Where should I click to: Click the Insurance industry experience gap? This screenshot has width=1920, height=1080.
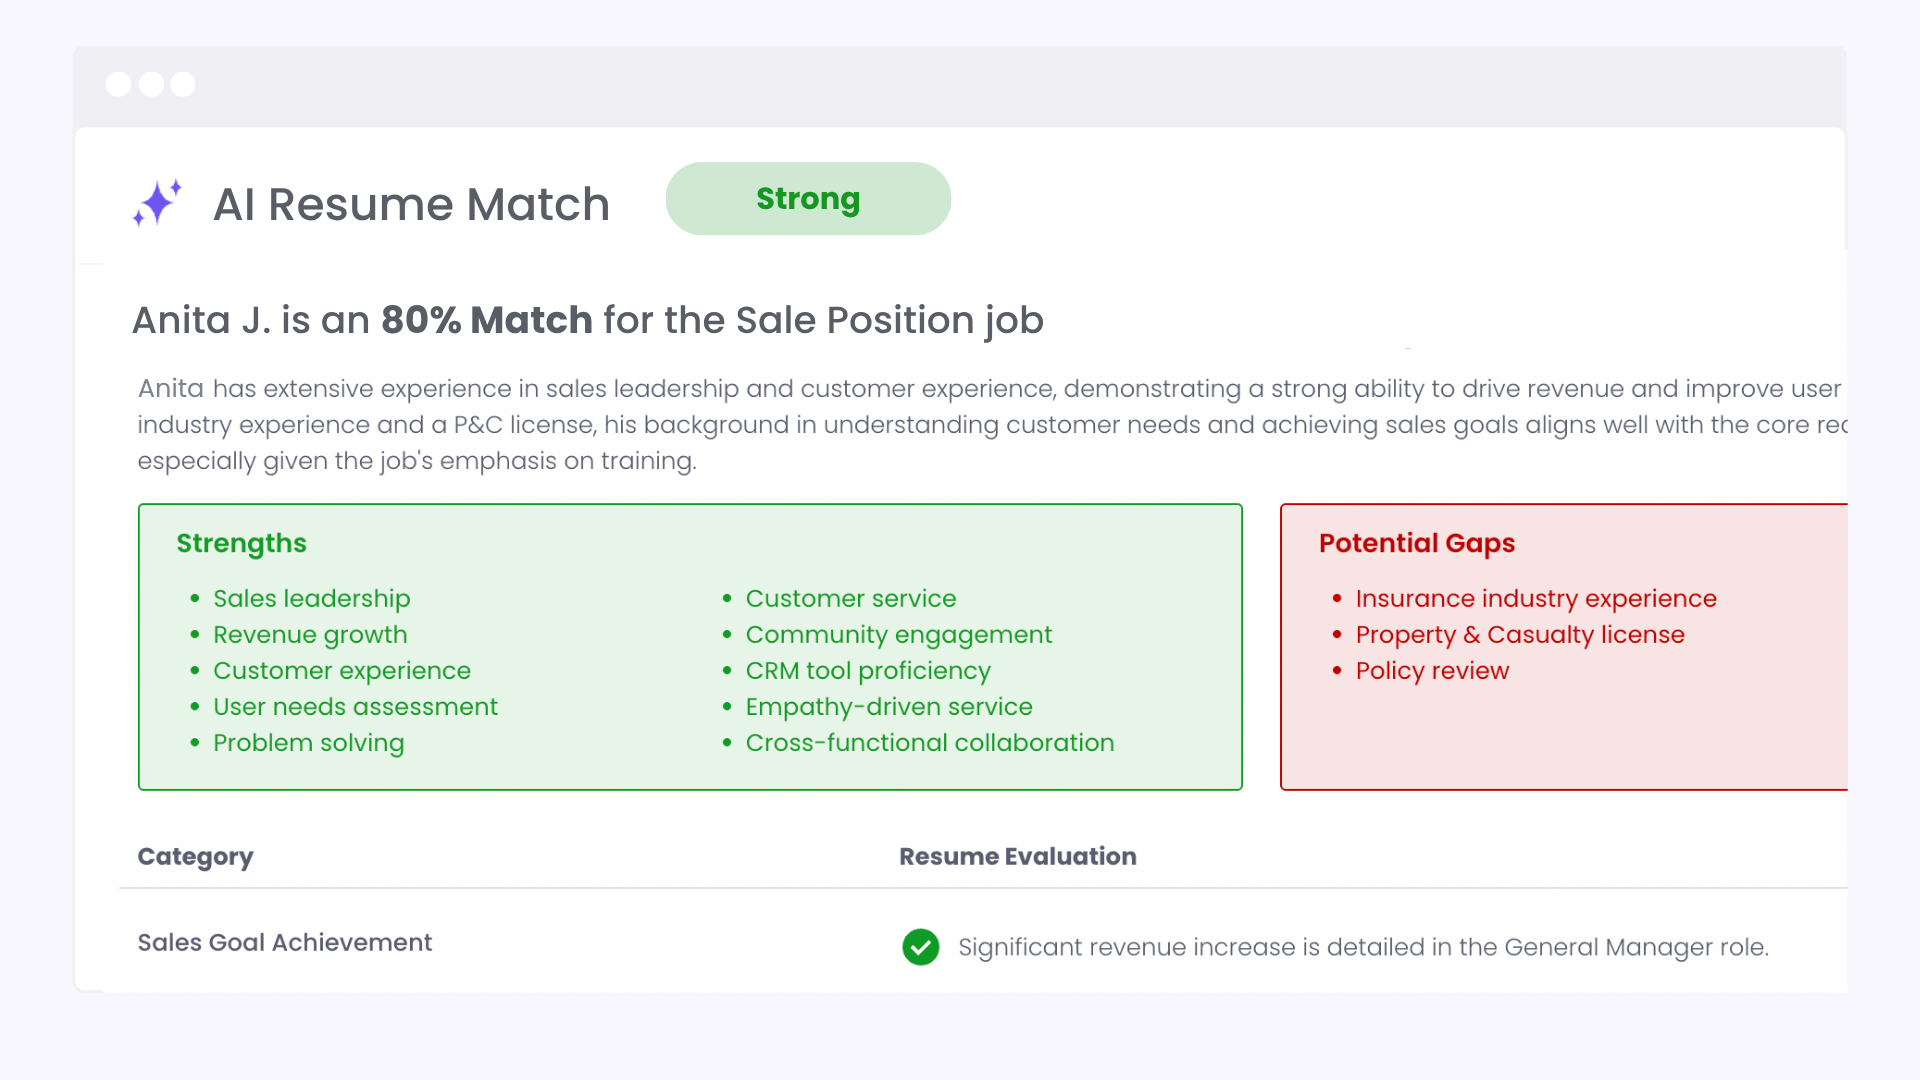click(x=1535, y=599)
